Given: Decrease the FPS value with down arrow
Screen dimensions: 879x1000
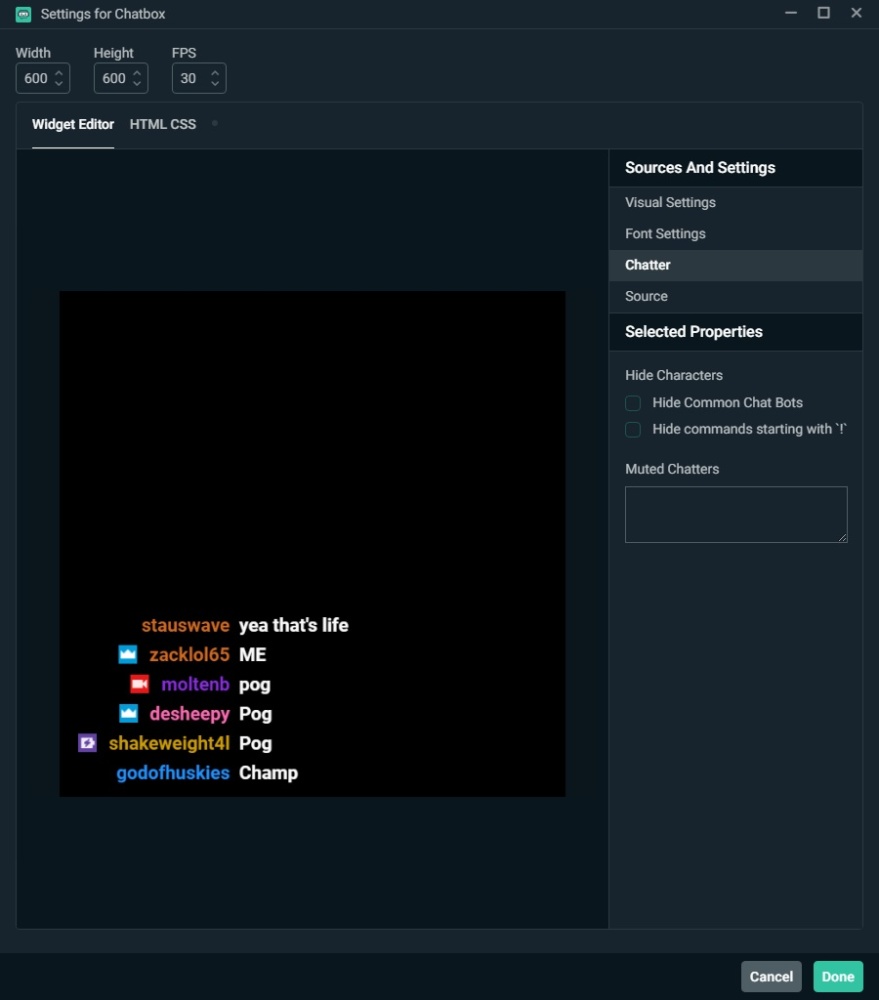Looking at the screenshot, I should (x=215, y=84).
